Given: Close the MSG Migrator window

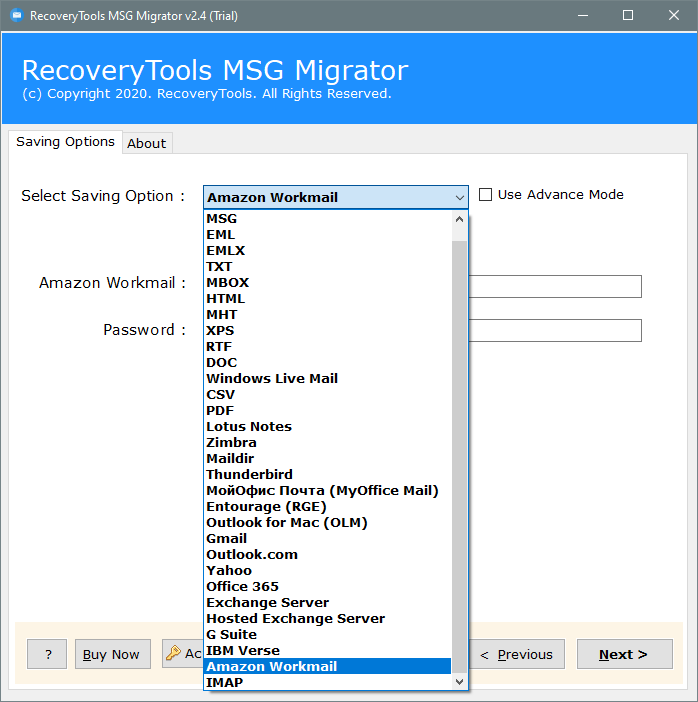Looking at the screenshot, I should click(673, 15).
